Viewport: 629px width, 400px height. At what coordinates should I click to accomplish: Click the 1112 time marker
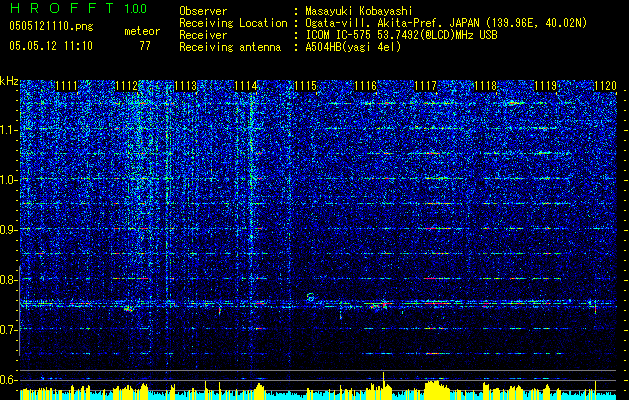click(126, 86)
